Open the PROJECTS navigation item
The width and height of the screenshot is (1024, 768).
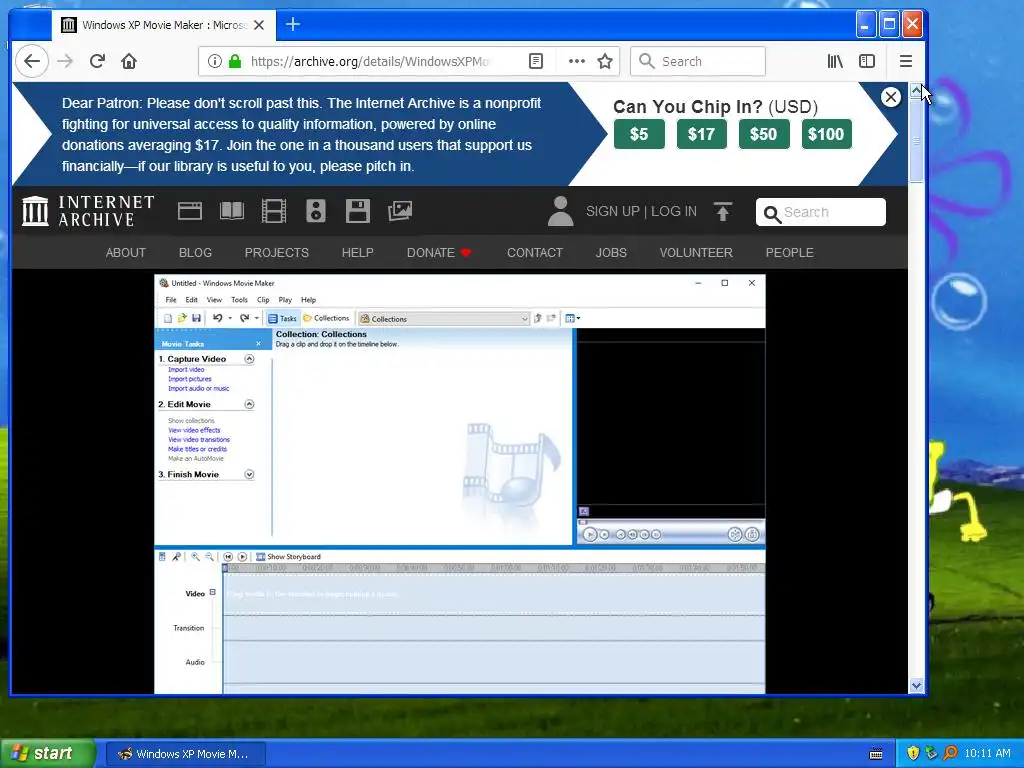[x=276, y=253]
